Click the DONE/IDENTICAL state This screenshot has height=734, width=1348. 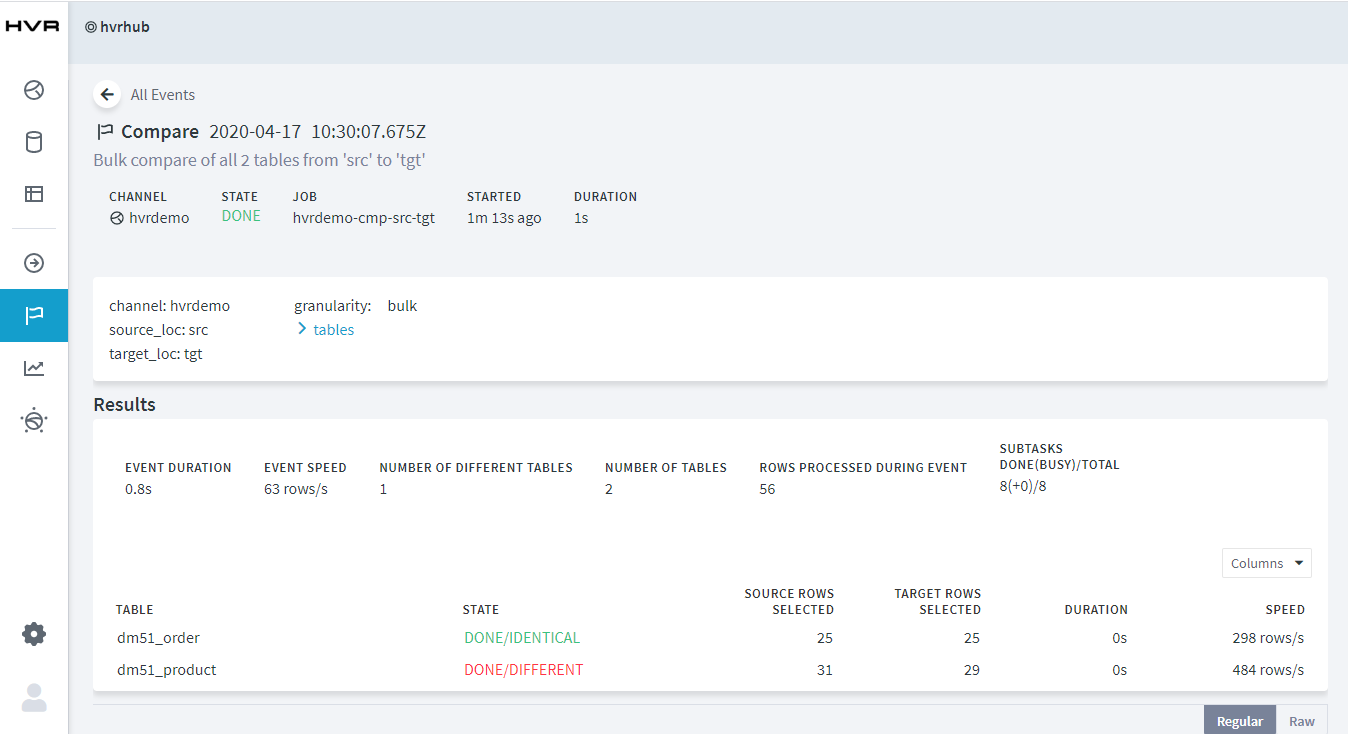522,638
